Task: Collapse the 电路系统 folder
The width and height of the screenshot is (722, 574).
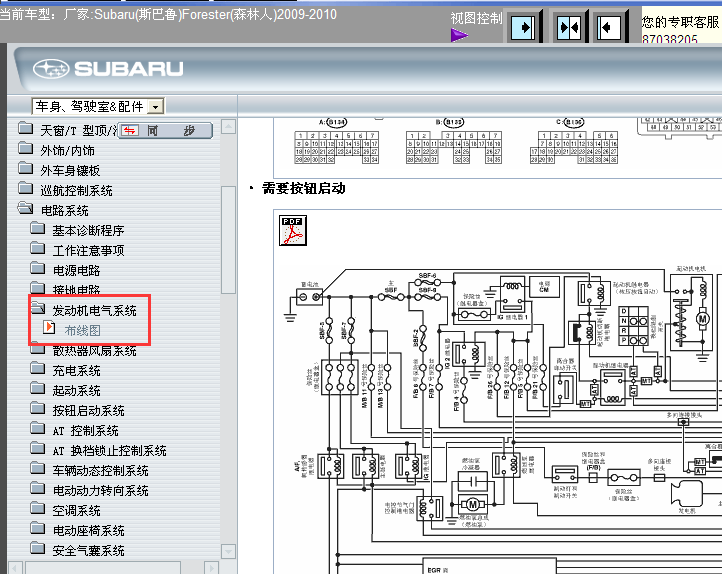Action: 26,209
